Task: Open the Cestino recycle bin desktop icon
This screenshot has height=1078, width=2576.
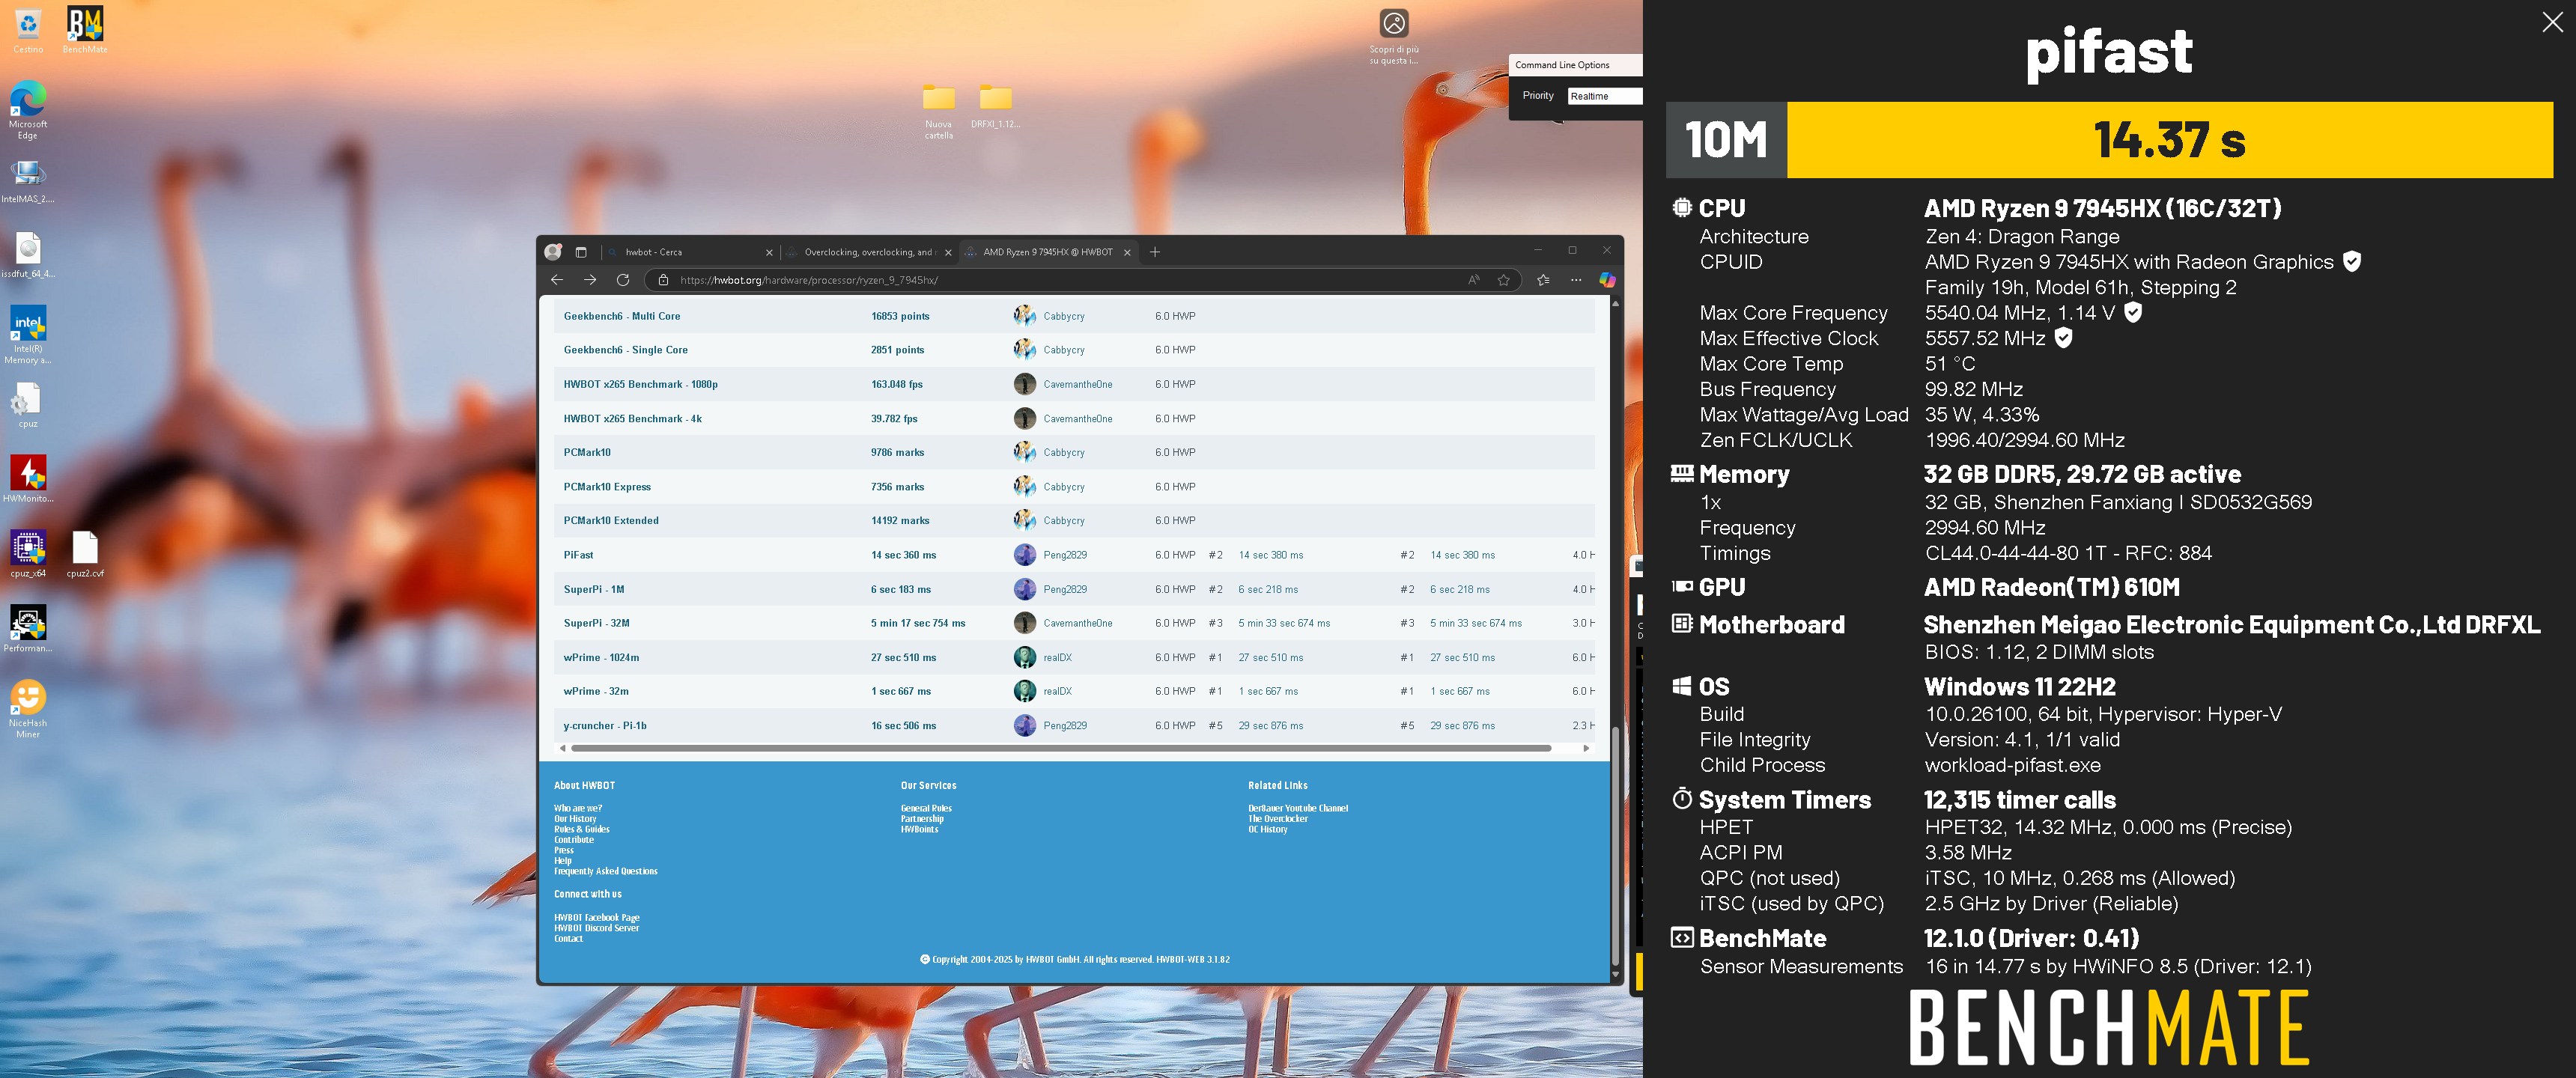Action: tap(28, 29)
